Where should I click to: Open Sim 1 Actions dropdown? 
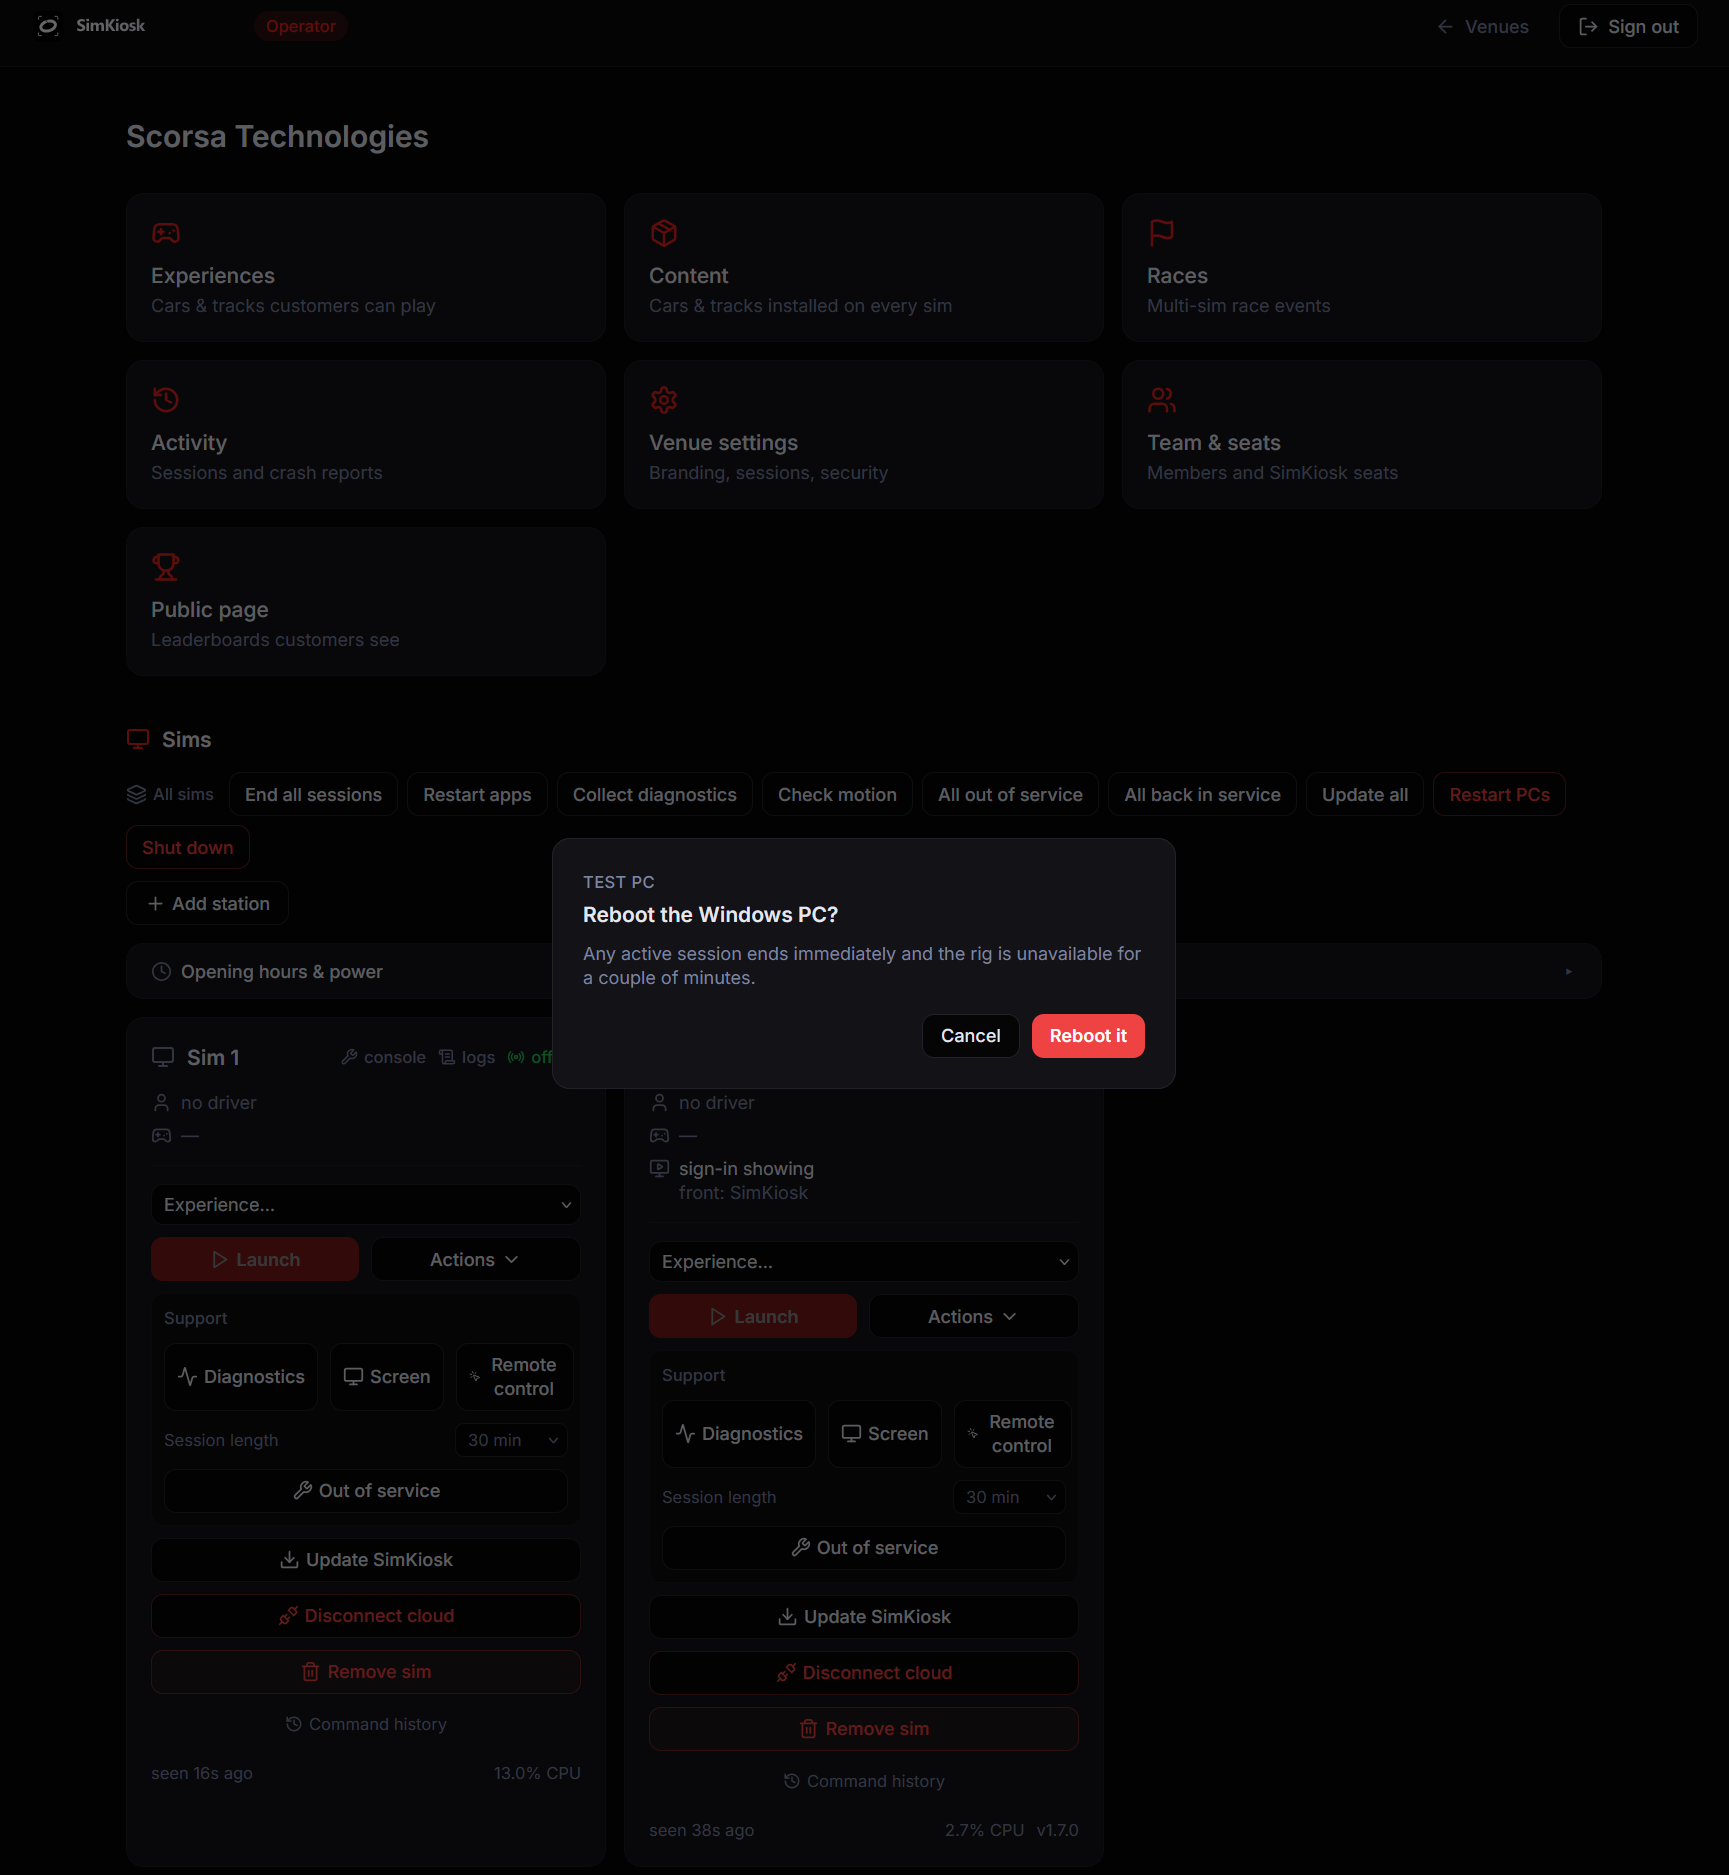475,1260
